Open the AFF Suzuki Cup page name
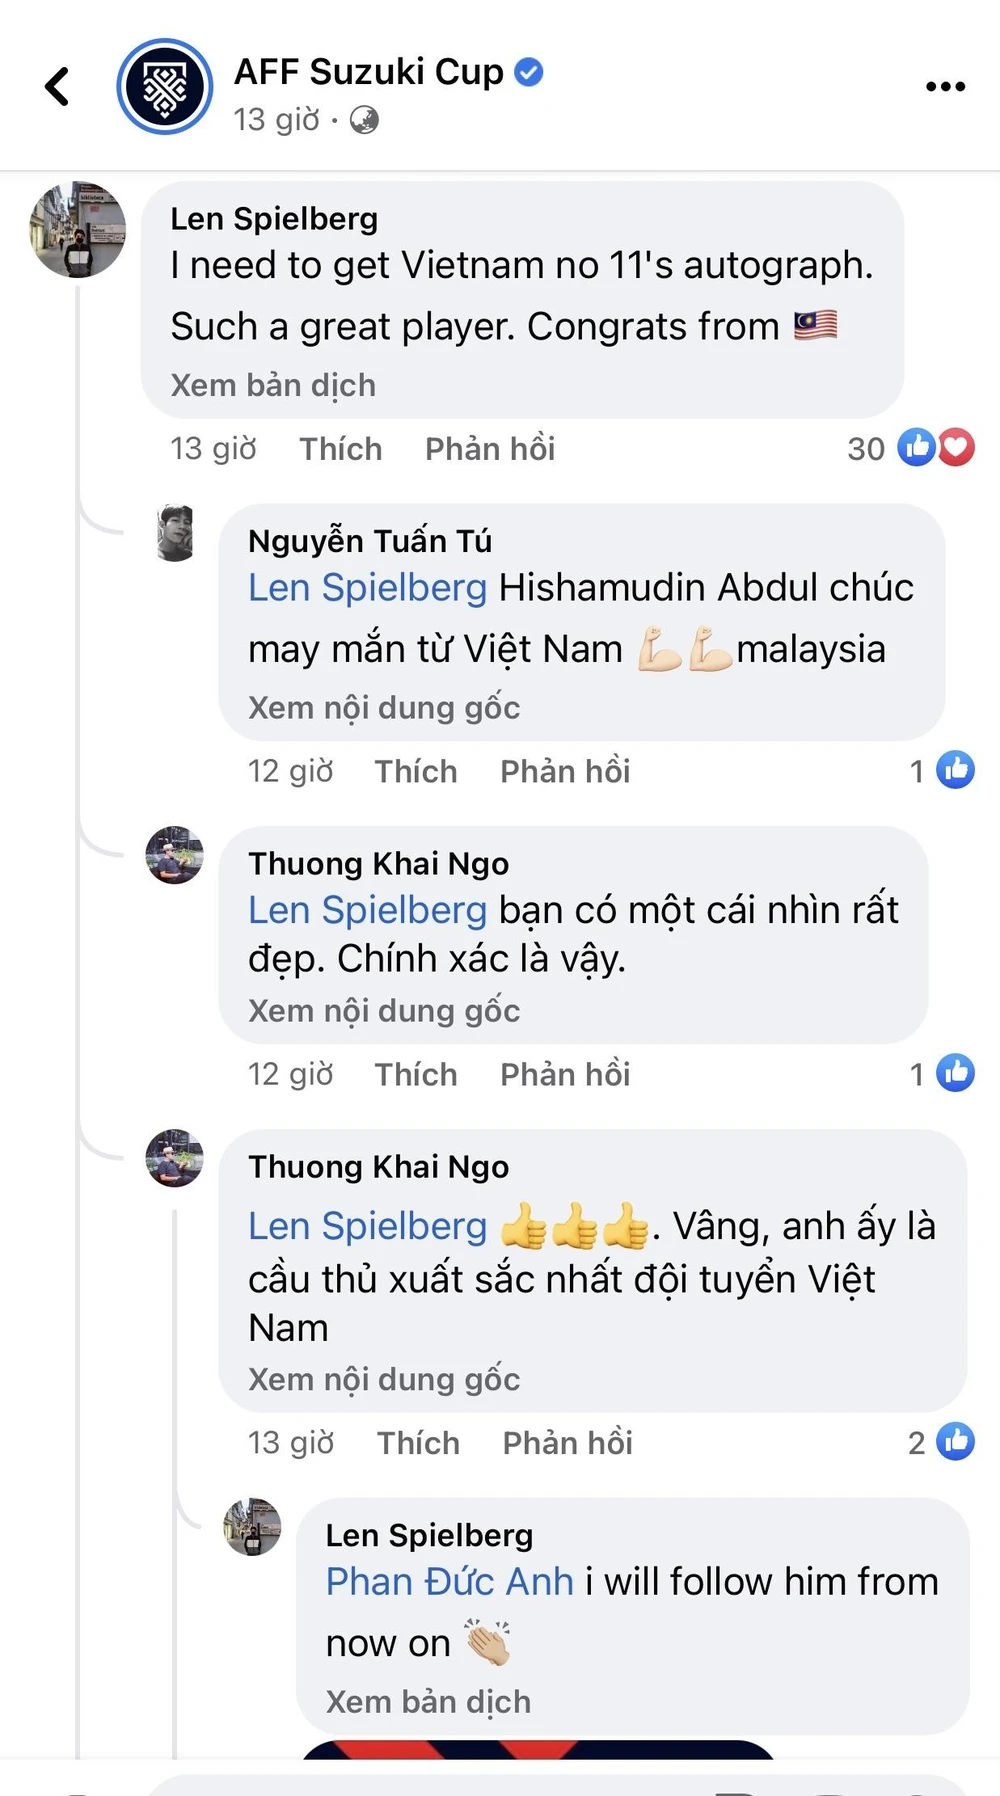1000x1796 pixels. [x=368, y=72]
